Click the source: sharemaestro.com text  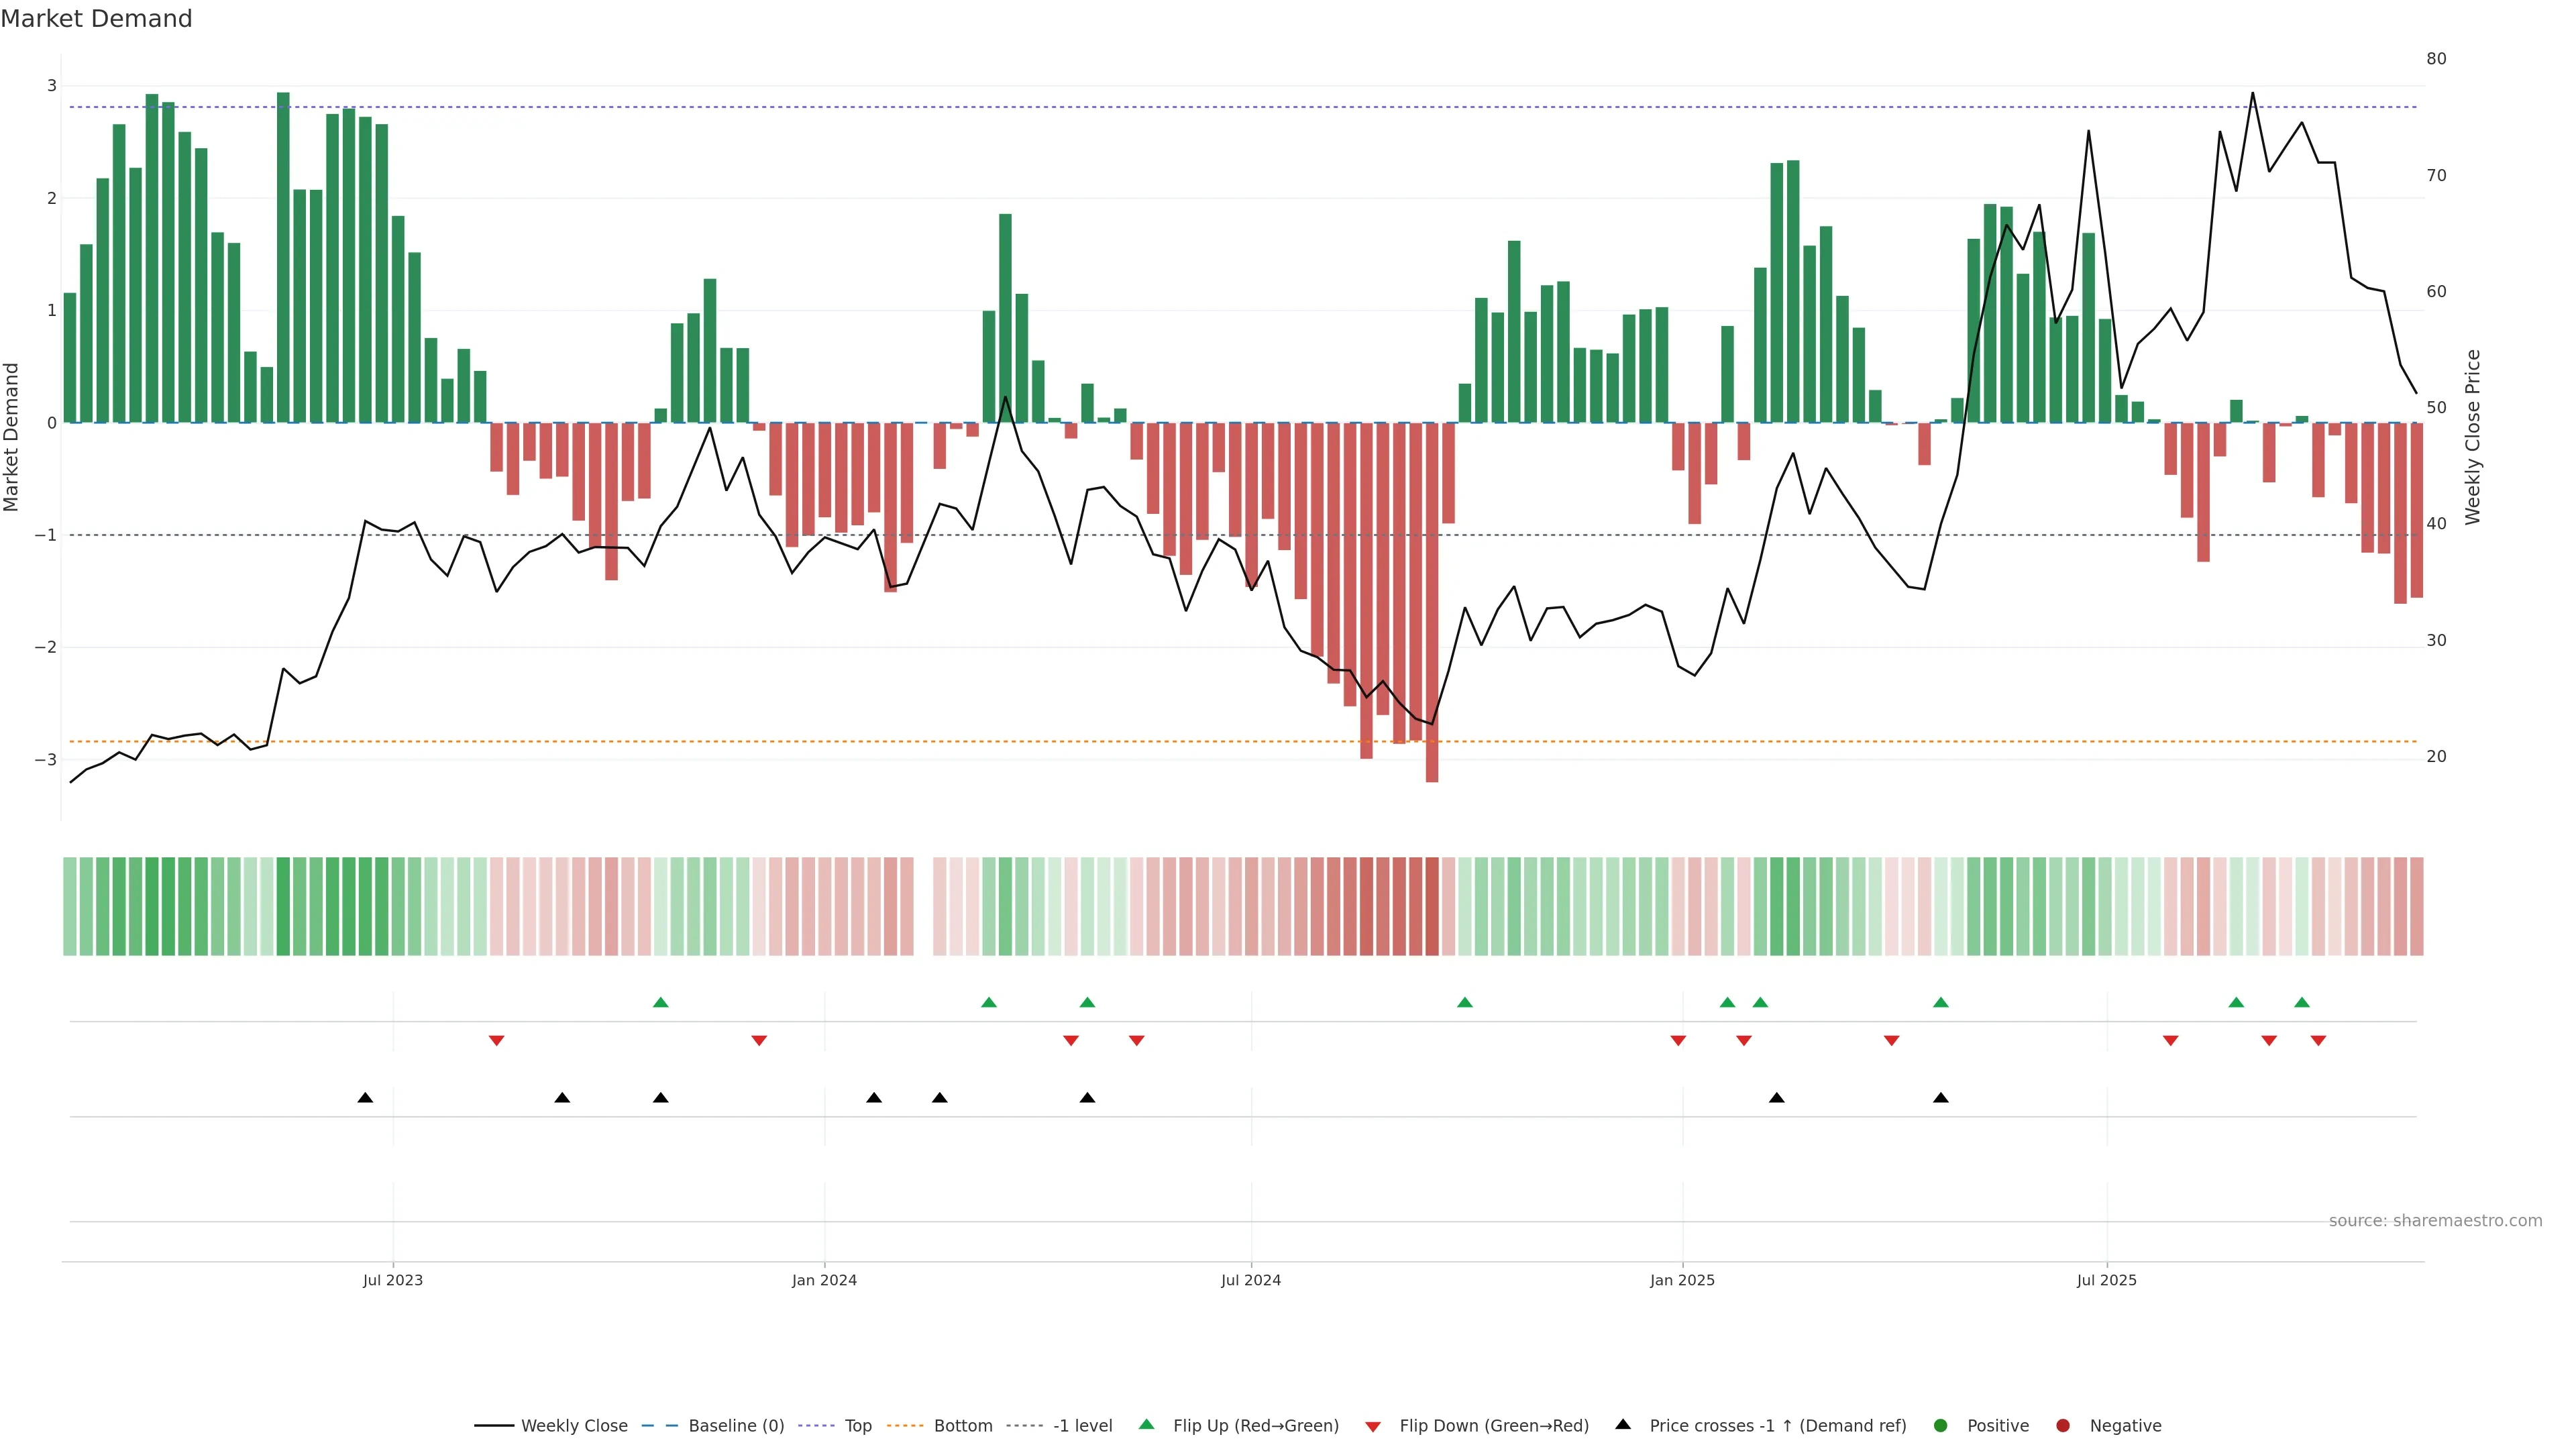2435,1221
